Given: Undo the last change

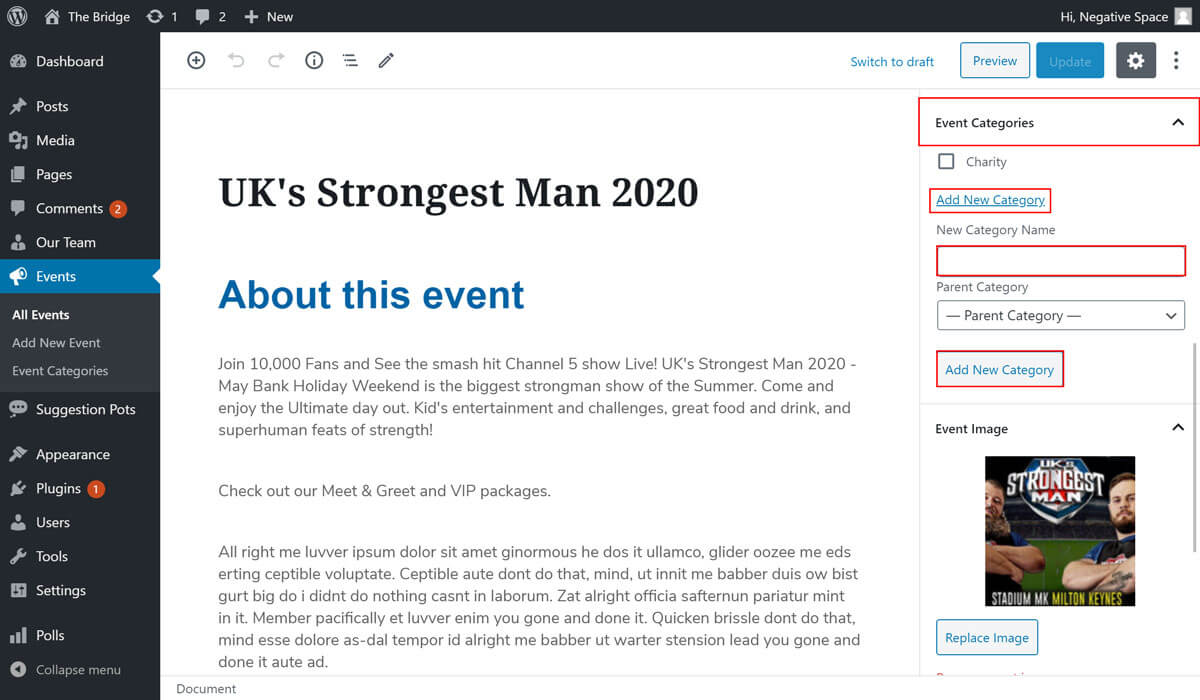Looking at the screenshot, I should [236, 60].
